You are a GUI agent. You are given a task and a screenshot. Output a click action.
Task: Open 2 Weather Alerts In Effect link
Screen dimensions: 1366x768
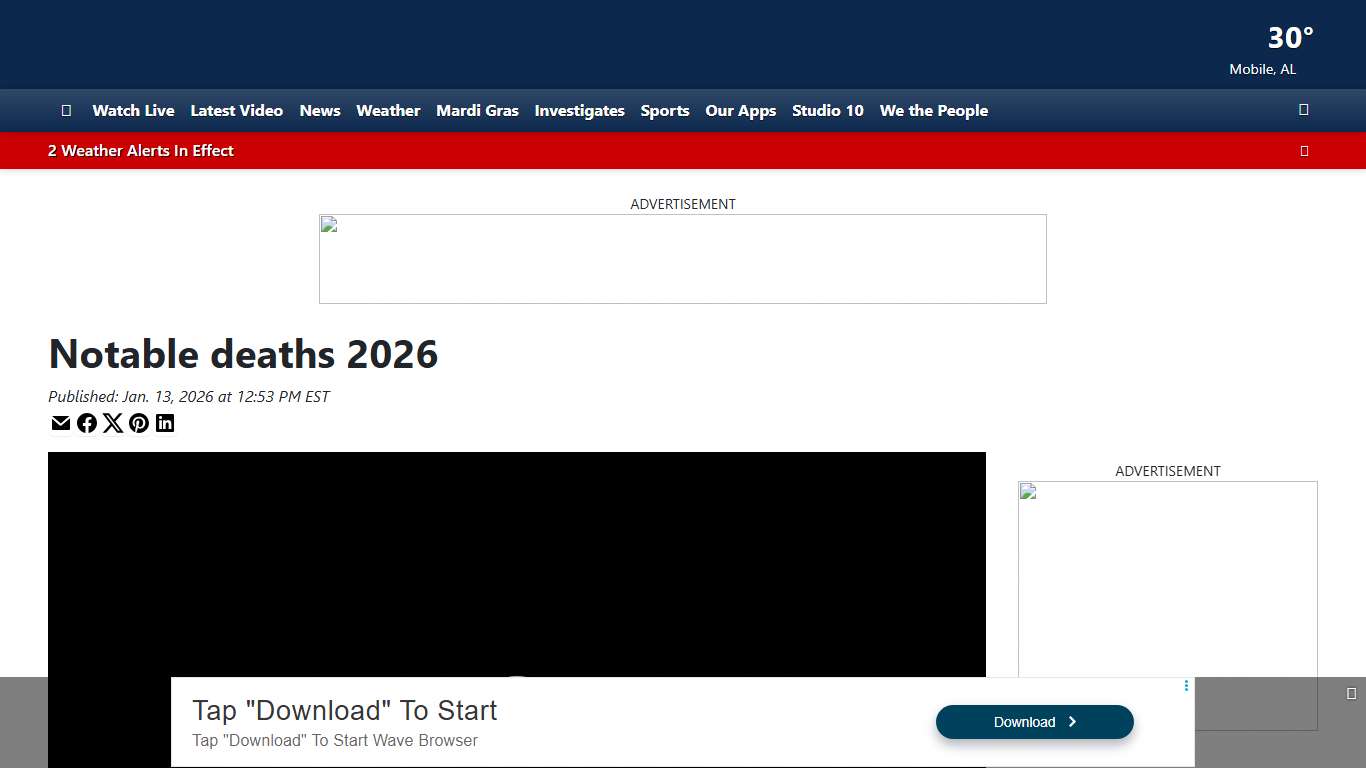tap(141, 151)
